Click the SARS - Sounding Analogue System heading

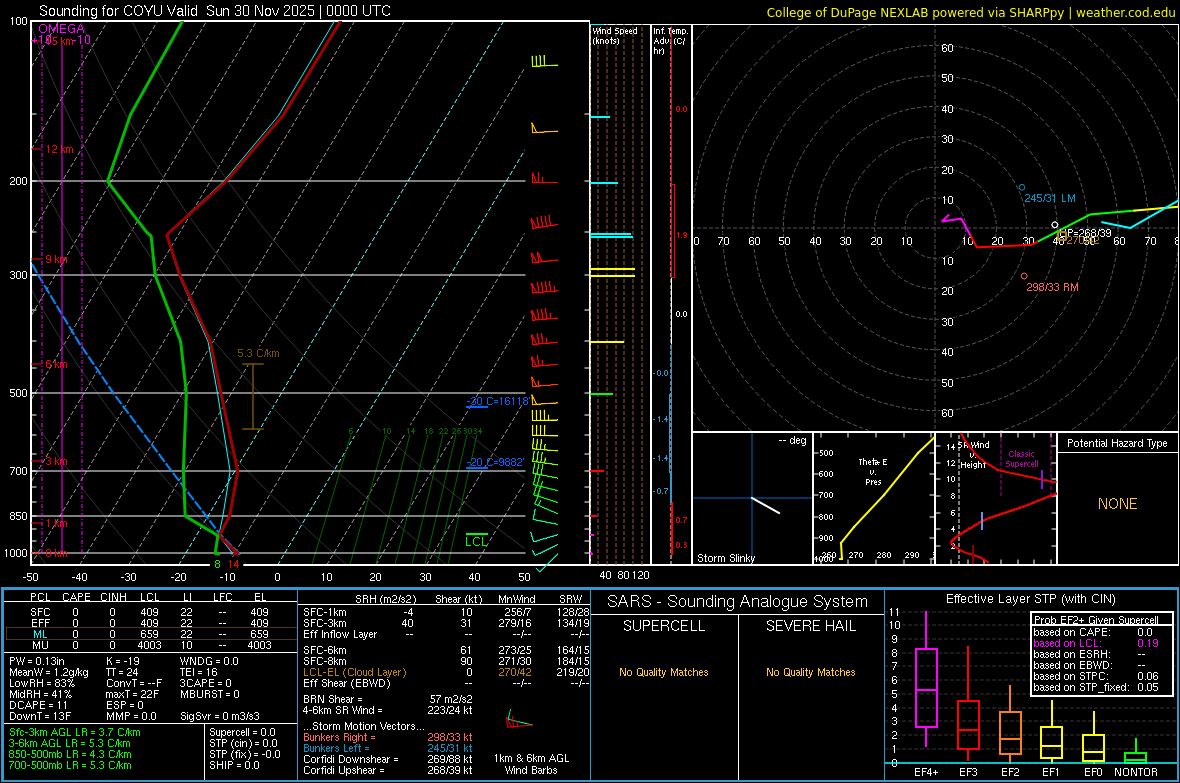click(x=738, y=602)
